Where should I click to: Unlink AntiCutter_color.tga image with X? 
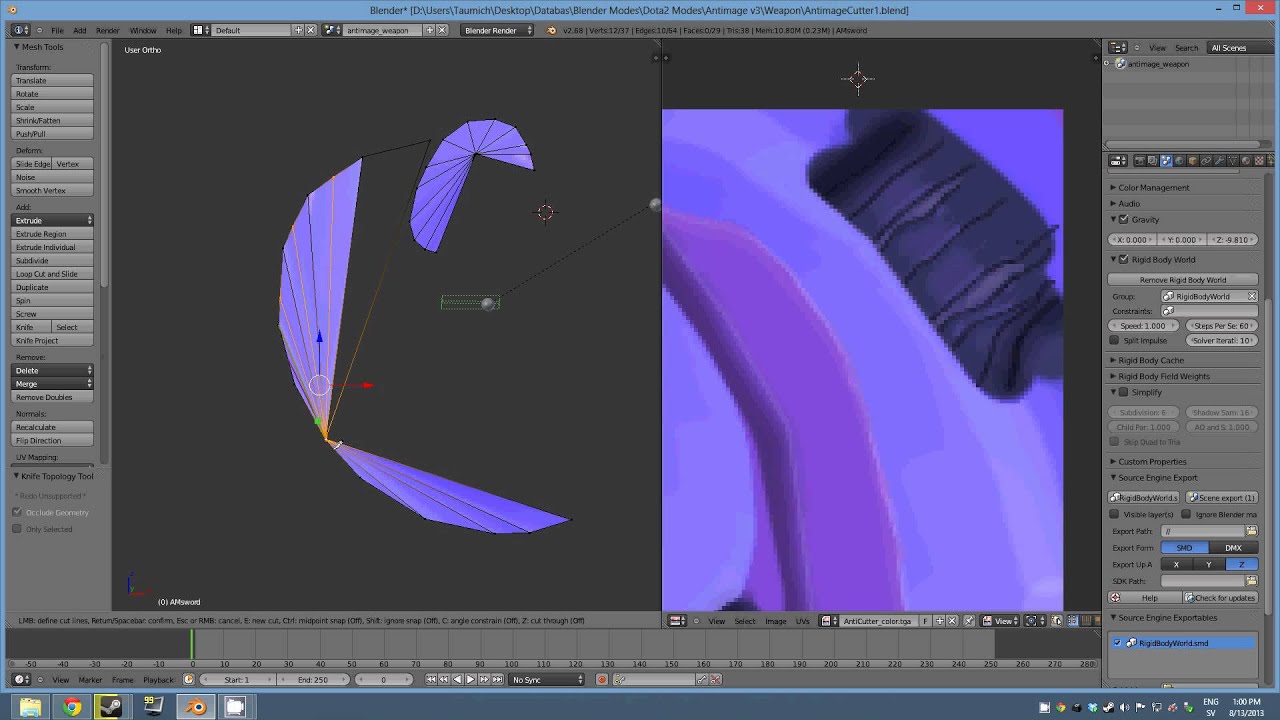tap(952, 621)
